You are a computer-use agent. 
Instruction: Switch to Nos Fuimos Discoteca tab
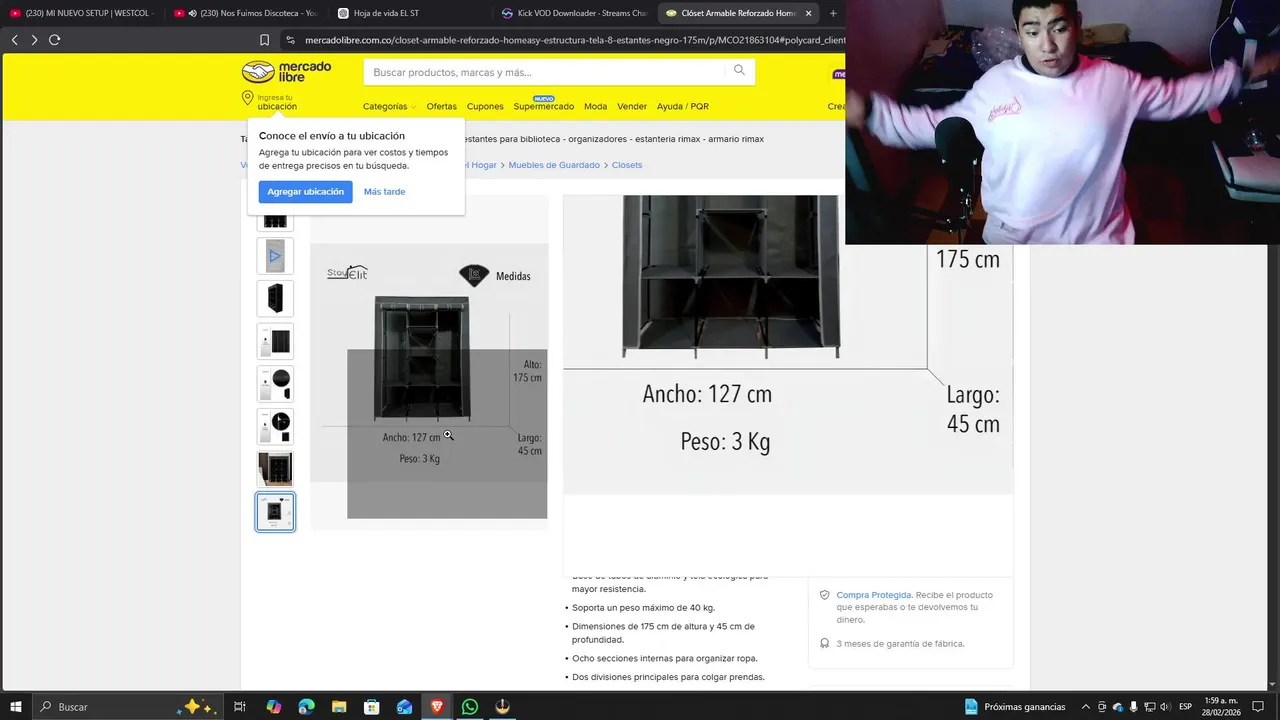pyautogui.click(x=246, y=13)
